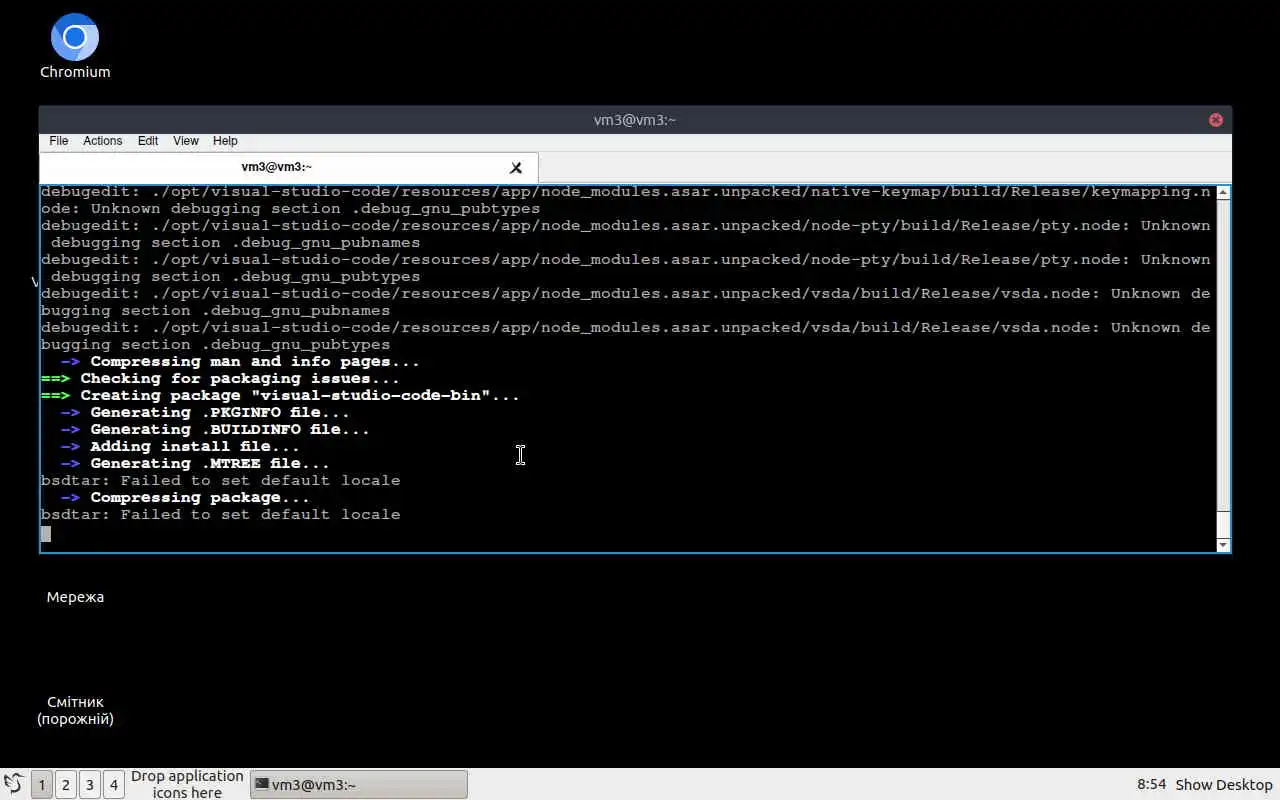The height and width of the screenshot is (800, 1280).
Task: Open the Actions menu
Action: tap(102, 141)
